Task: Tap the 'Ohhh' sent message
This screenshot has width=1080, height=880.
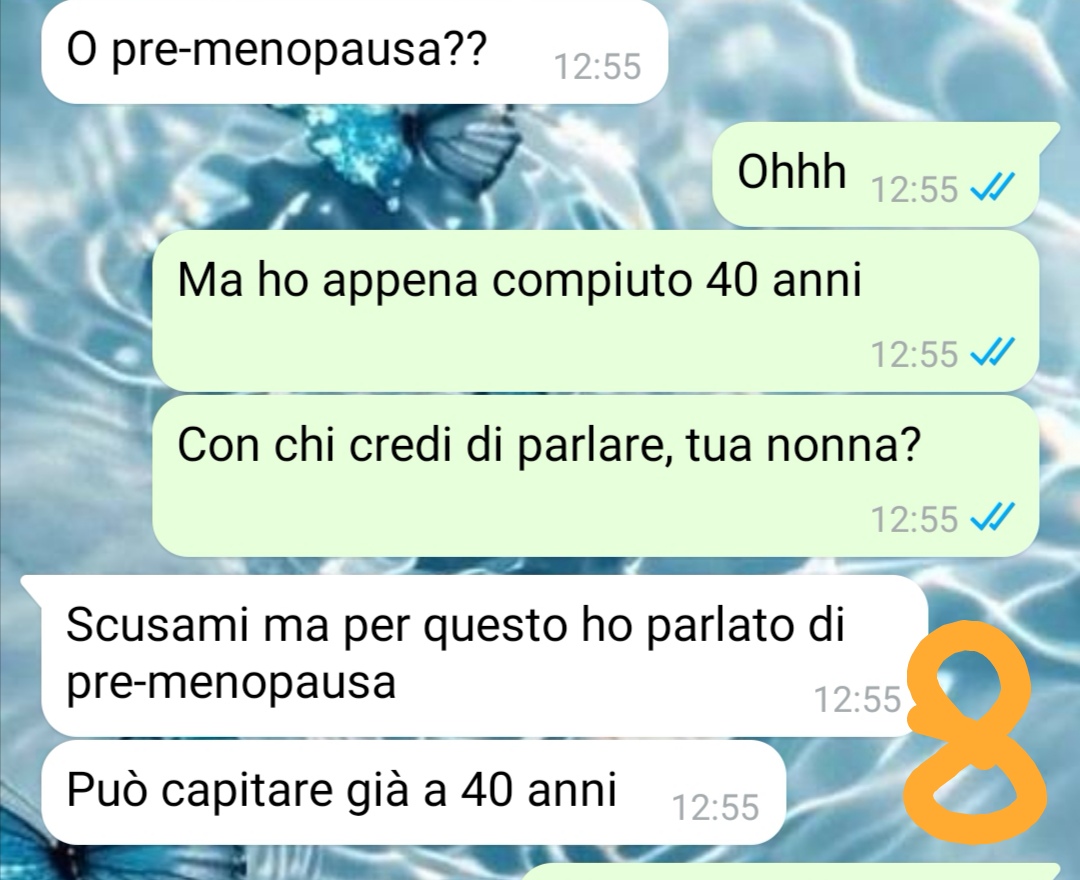Action: coord(875,174)
